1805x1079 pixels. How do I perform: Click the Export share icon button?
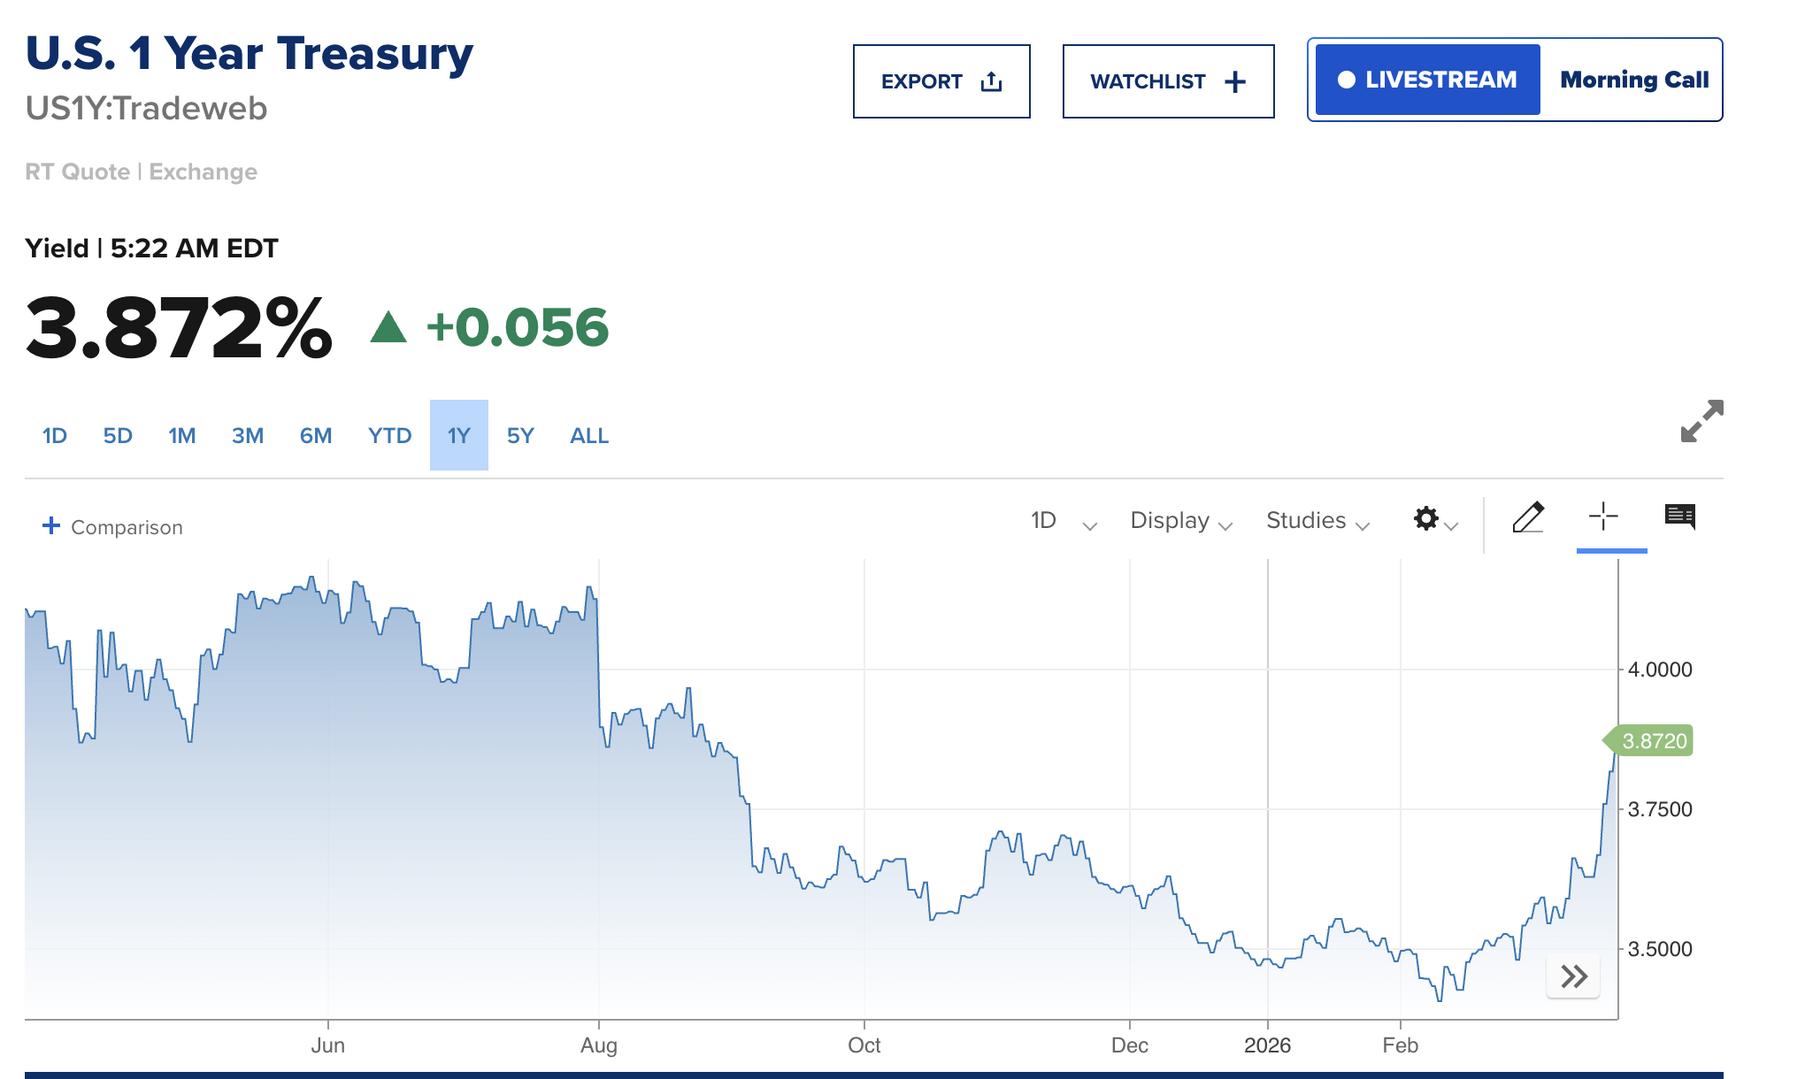click(x=941, y=81)
